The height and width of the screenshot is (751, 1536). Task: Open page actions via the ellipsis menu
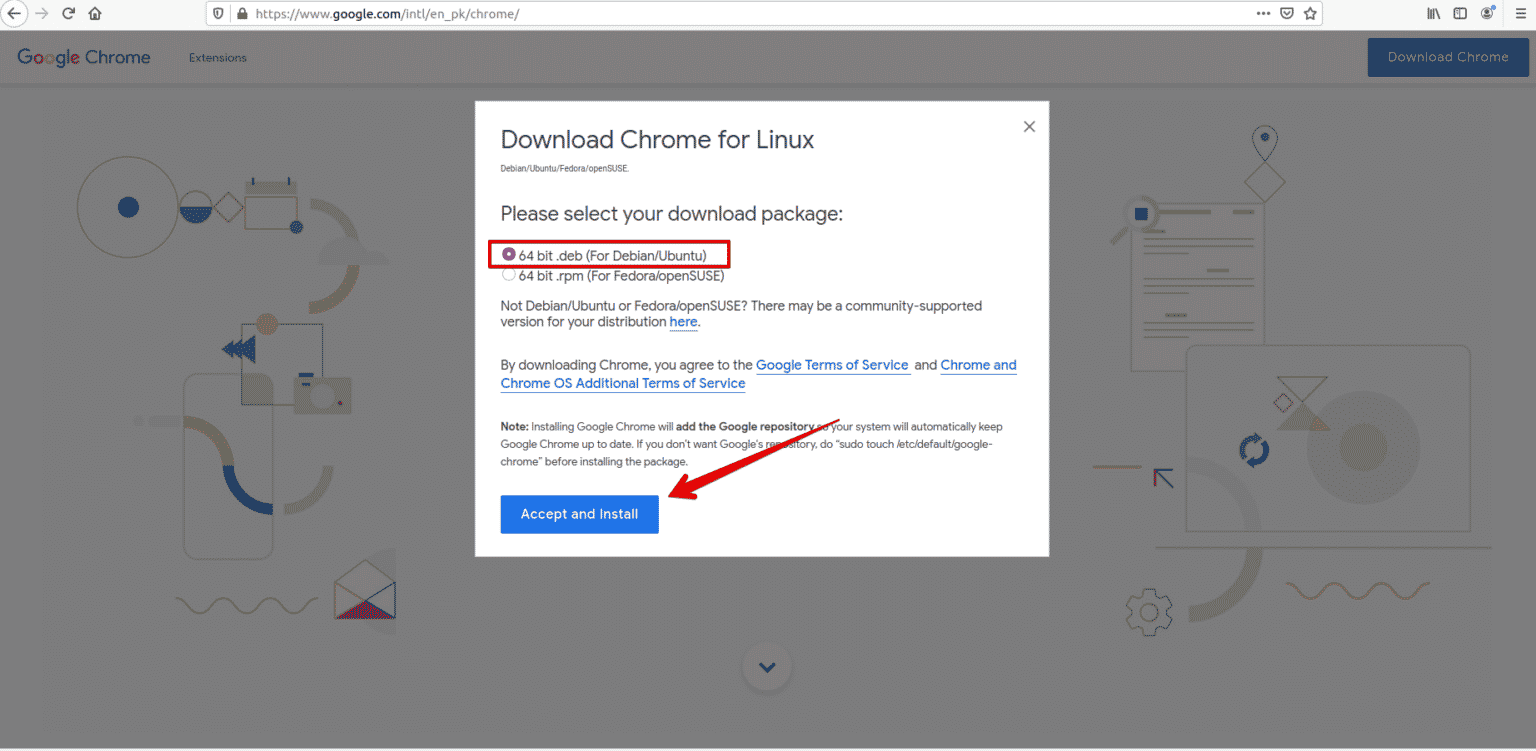pyautogui.click(x=1262, y=13)
